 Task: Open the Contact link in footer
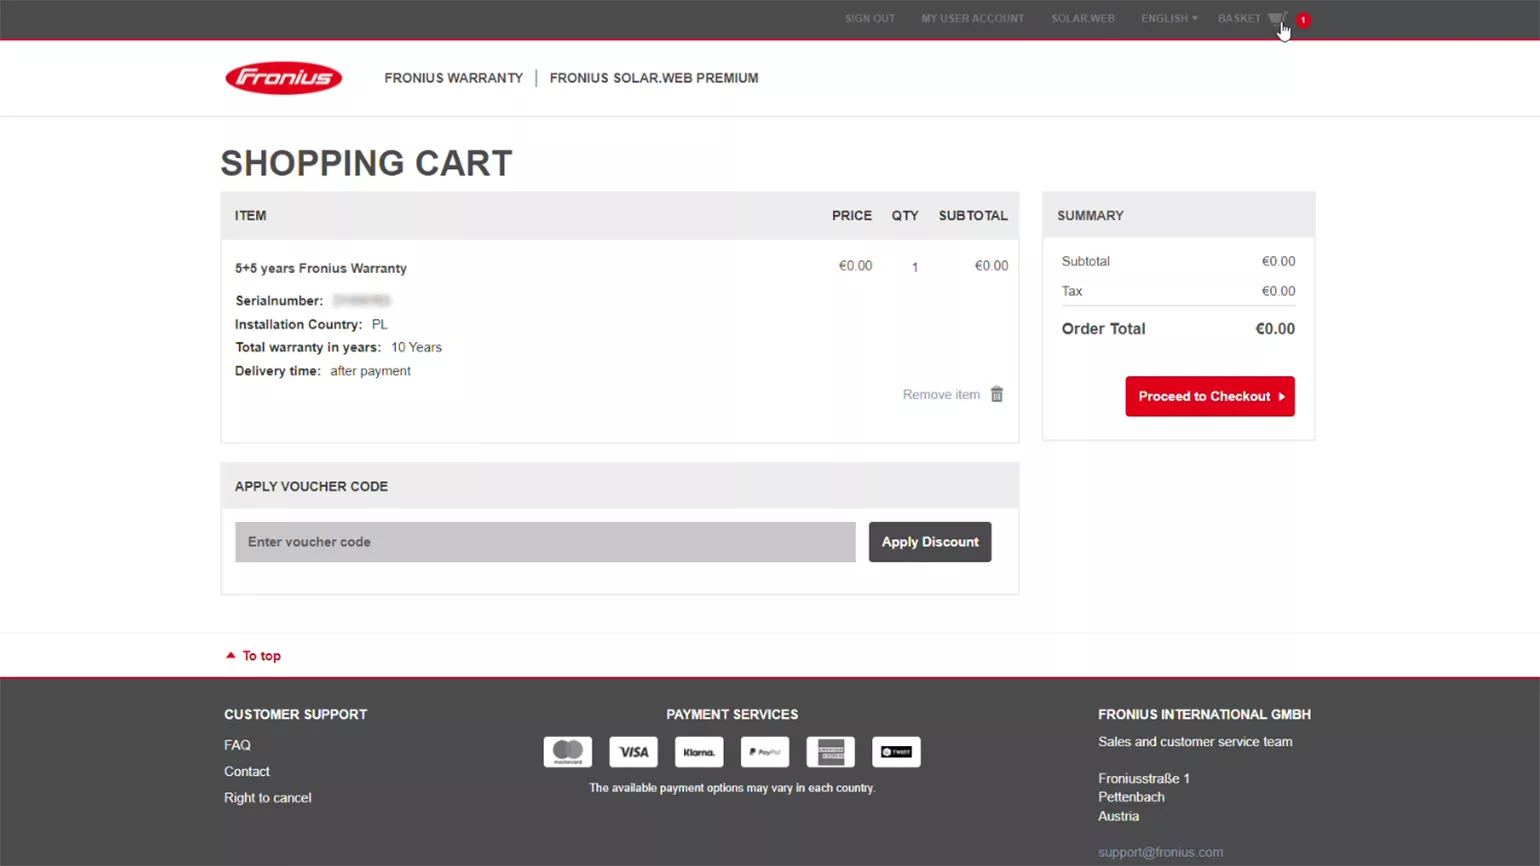point(247,772)
